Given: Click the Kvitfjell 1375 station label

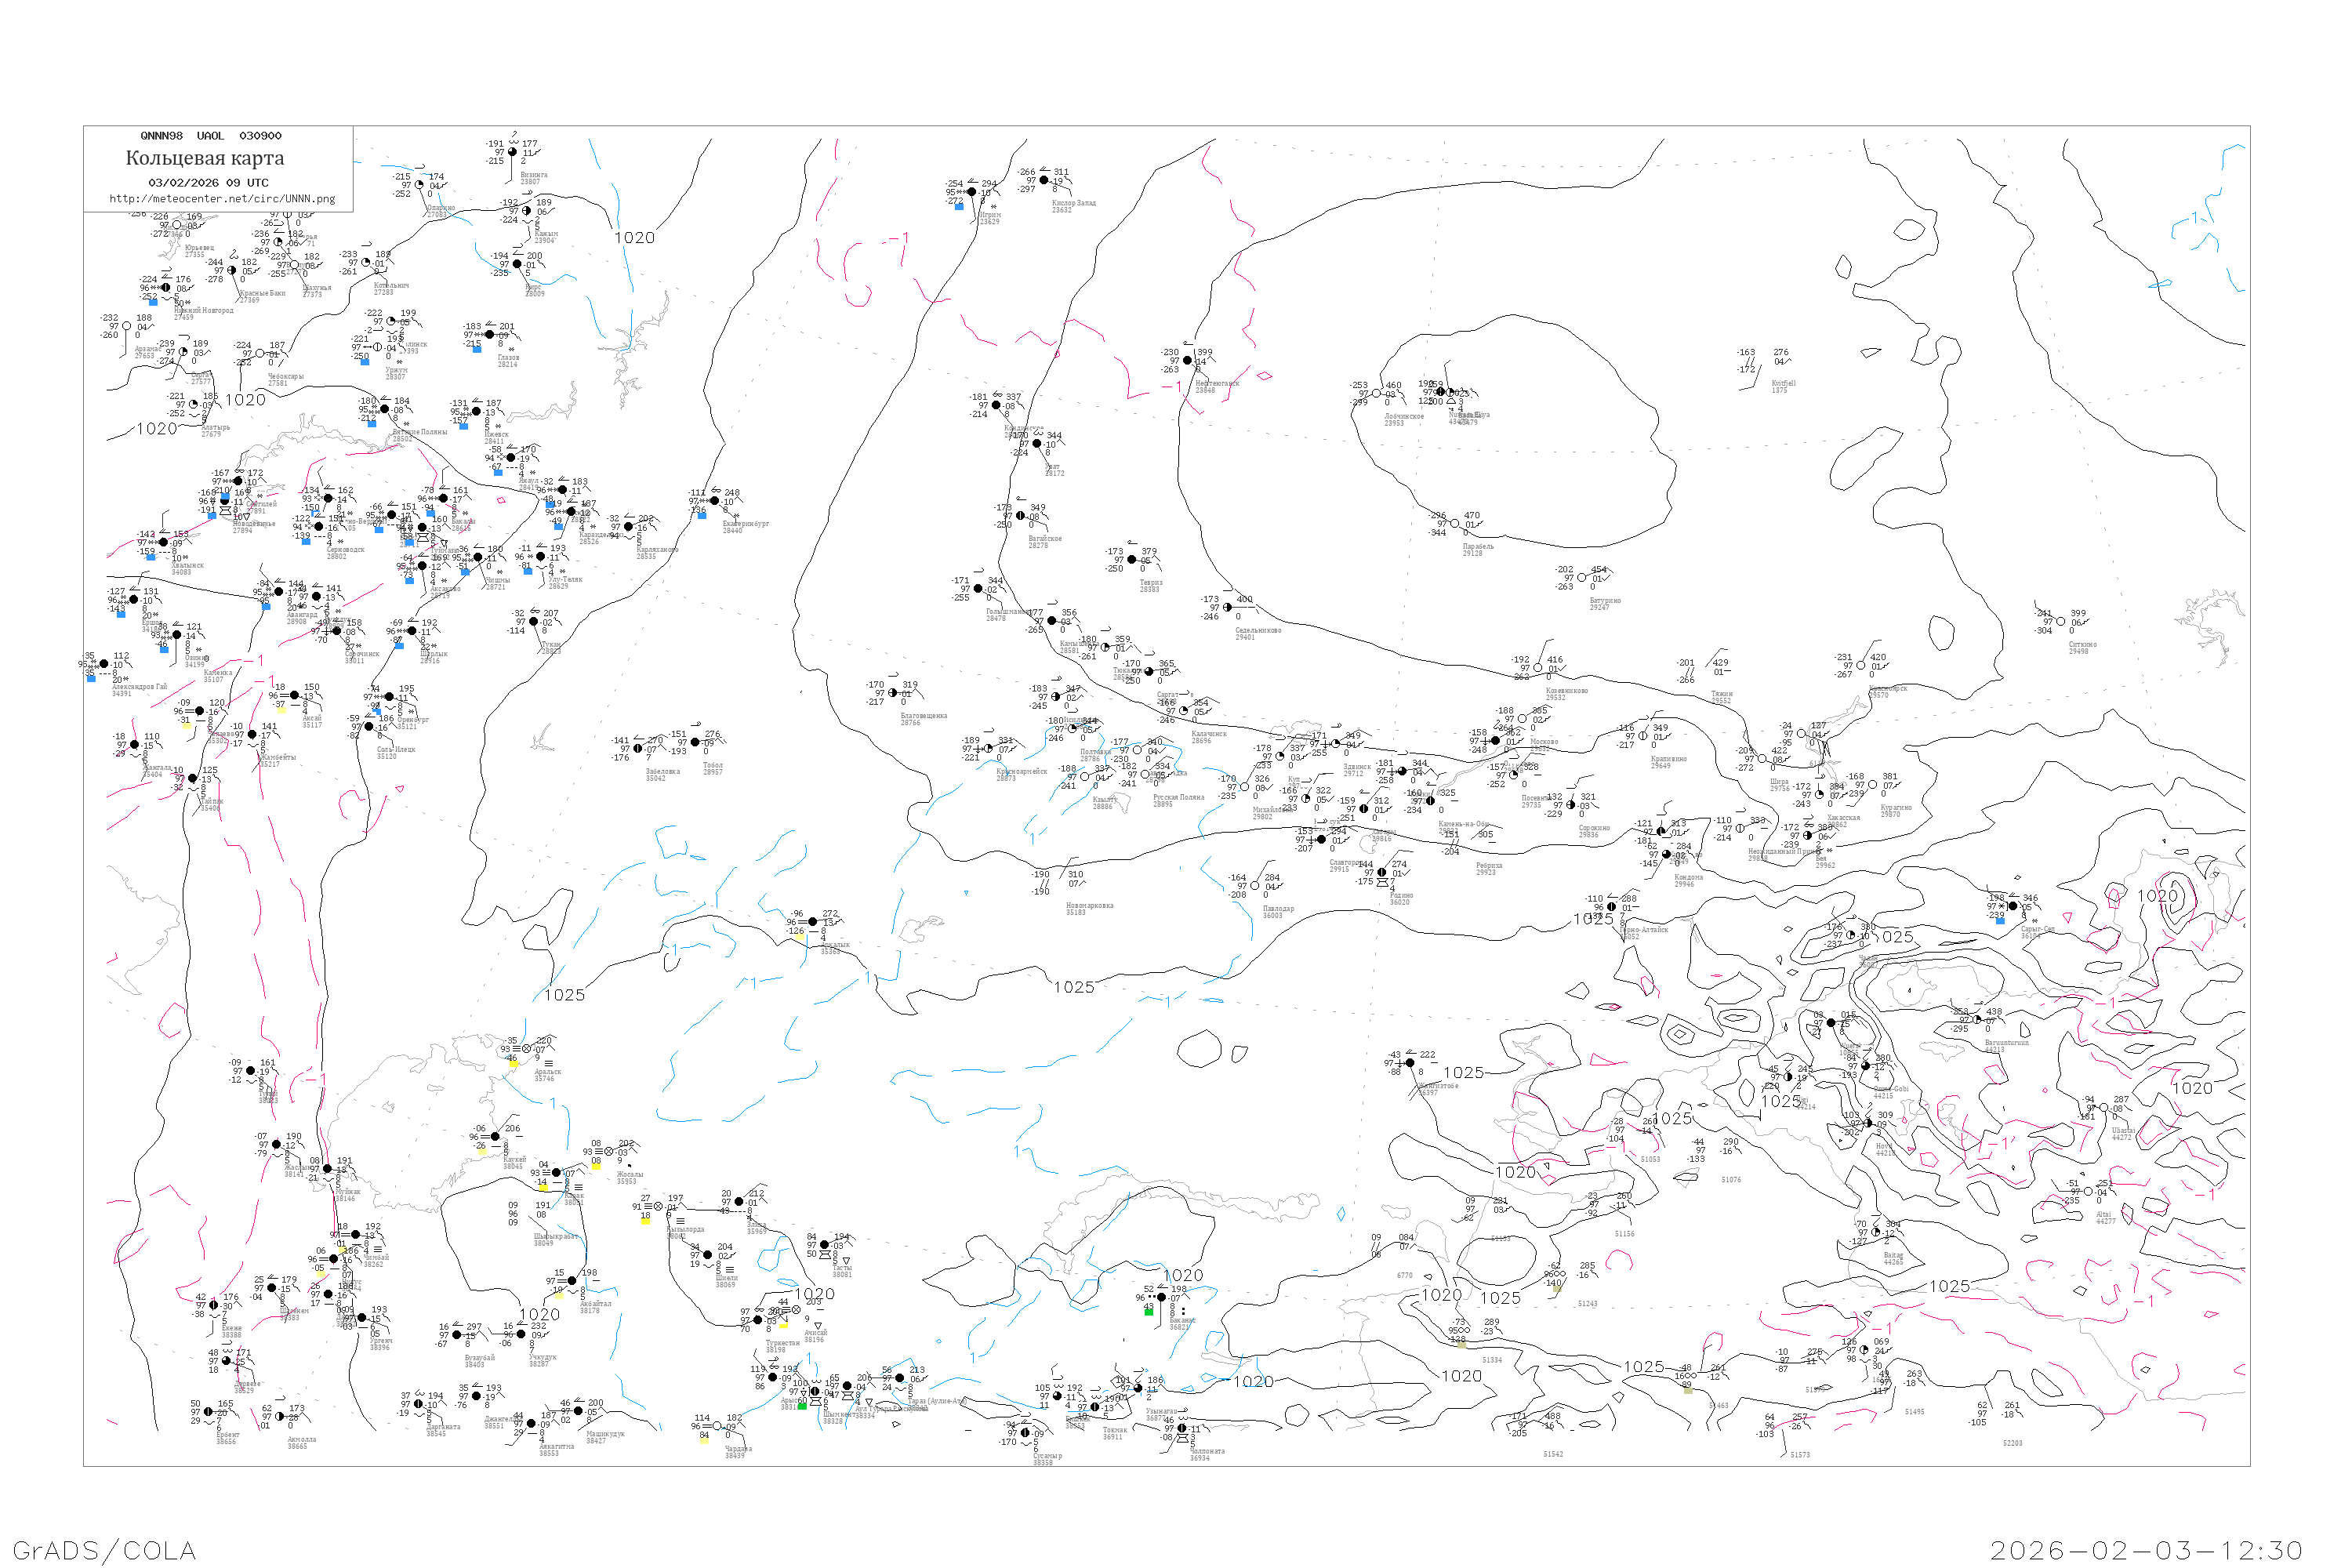Looking at the screenshot, I should click(x=1783, y=386).
